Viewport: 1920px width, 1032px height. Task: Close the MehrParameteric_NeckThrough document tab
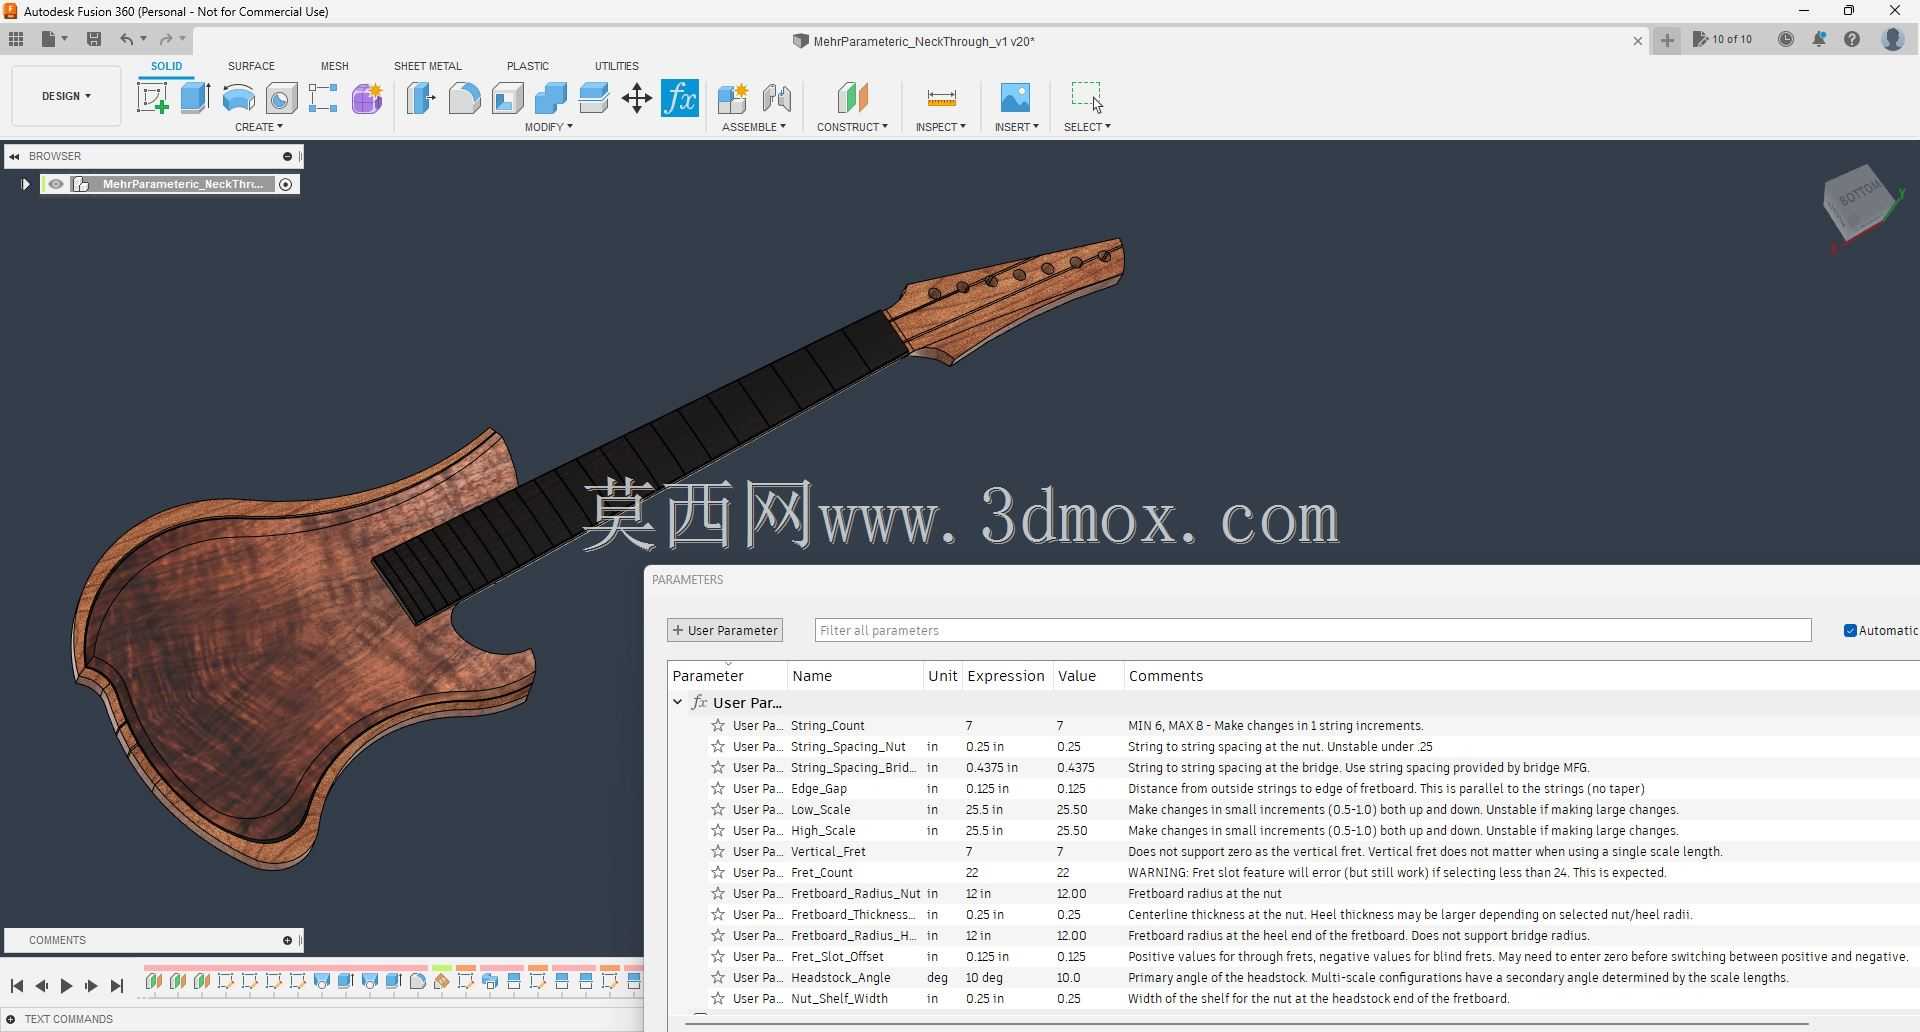(1637, 41)
